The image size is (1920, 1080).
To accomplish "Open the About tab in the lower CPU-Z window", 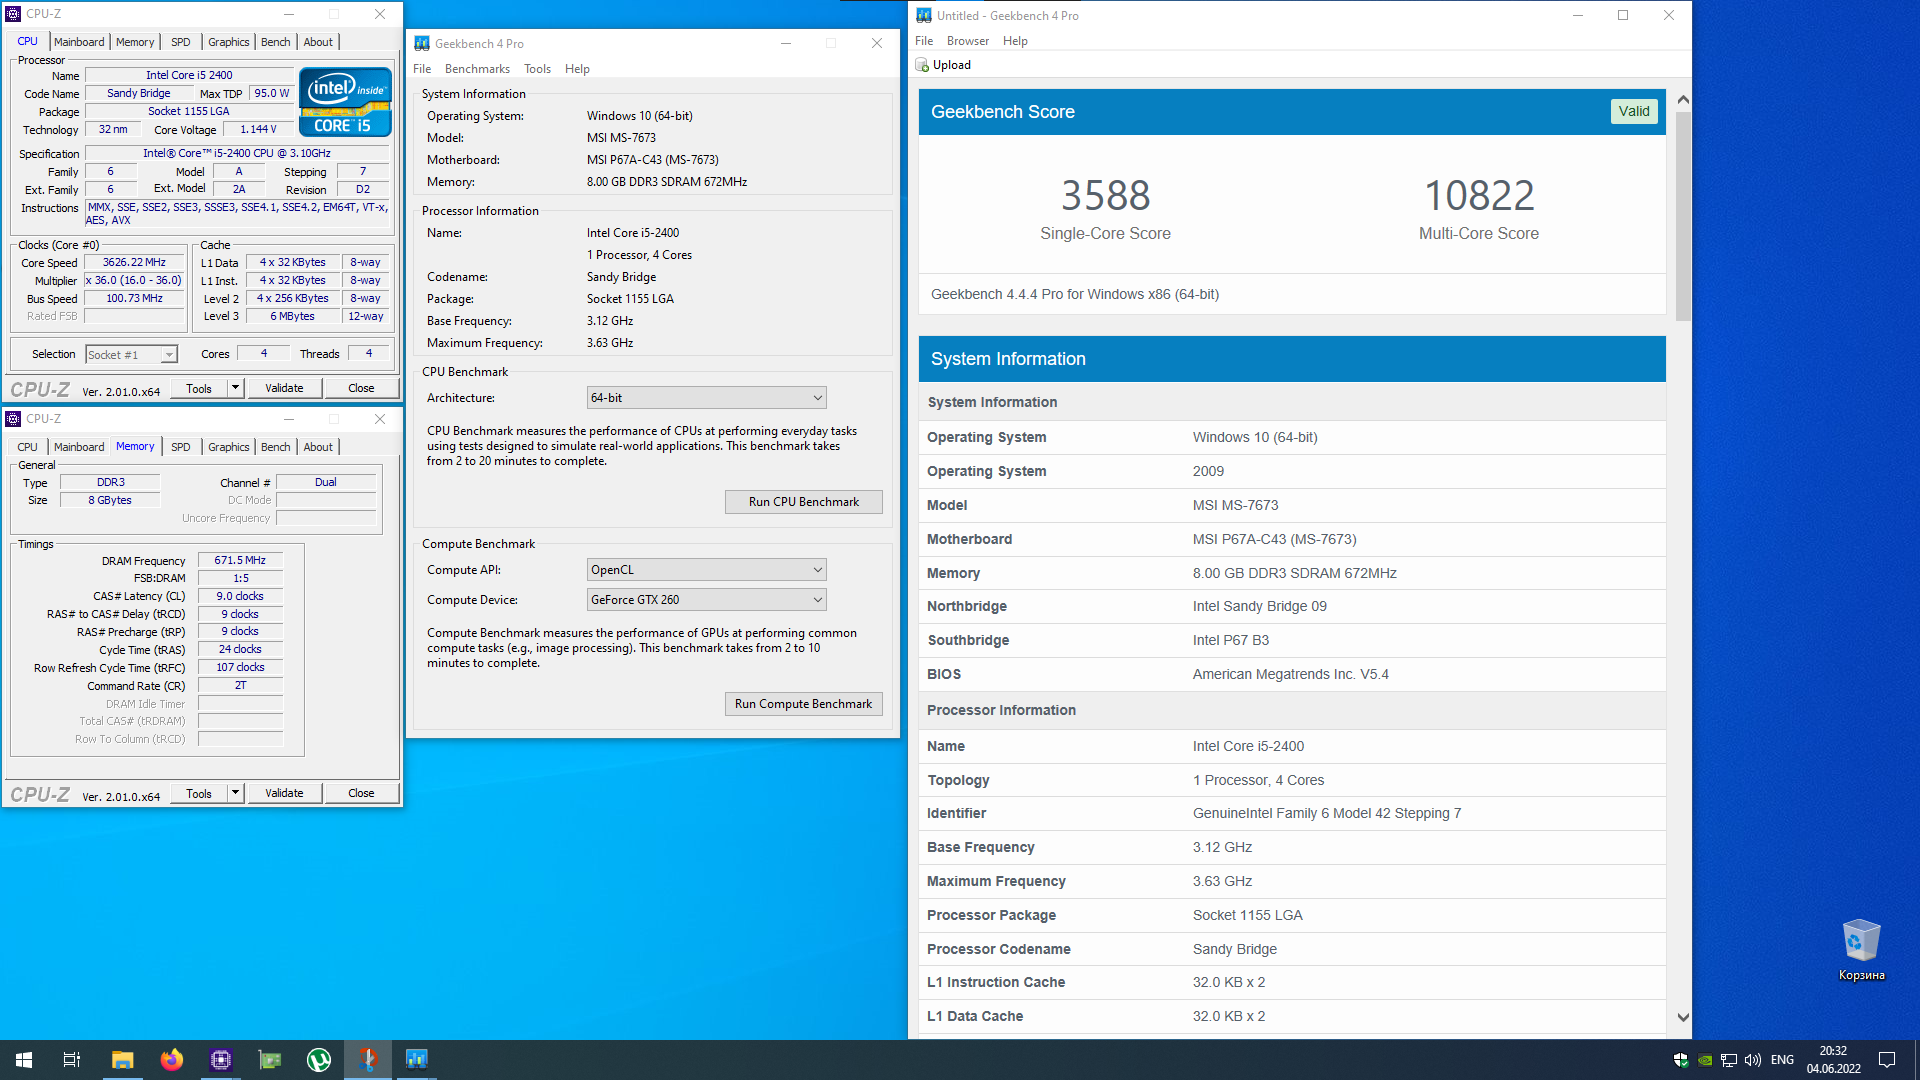I will [318, 447].
